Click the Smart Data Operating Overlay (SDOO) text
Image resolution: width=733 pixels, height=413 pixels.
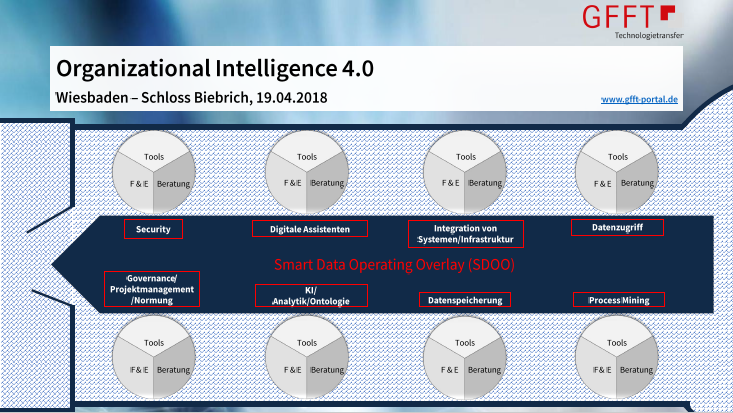pos(394,265)
